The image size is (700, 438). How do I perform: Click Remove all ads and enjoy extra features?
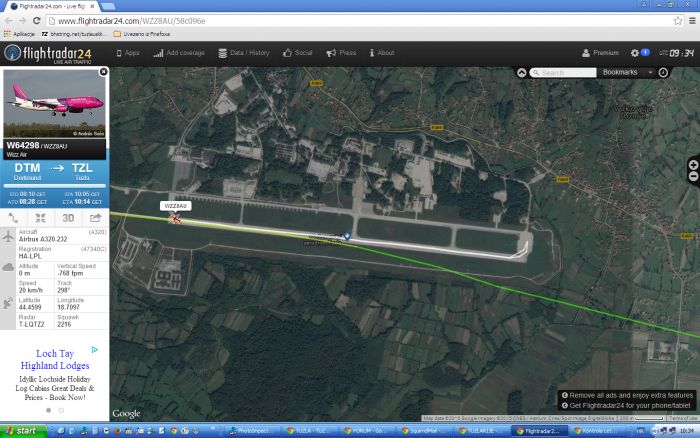pyautogui.click(x=627, y=395)
